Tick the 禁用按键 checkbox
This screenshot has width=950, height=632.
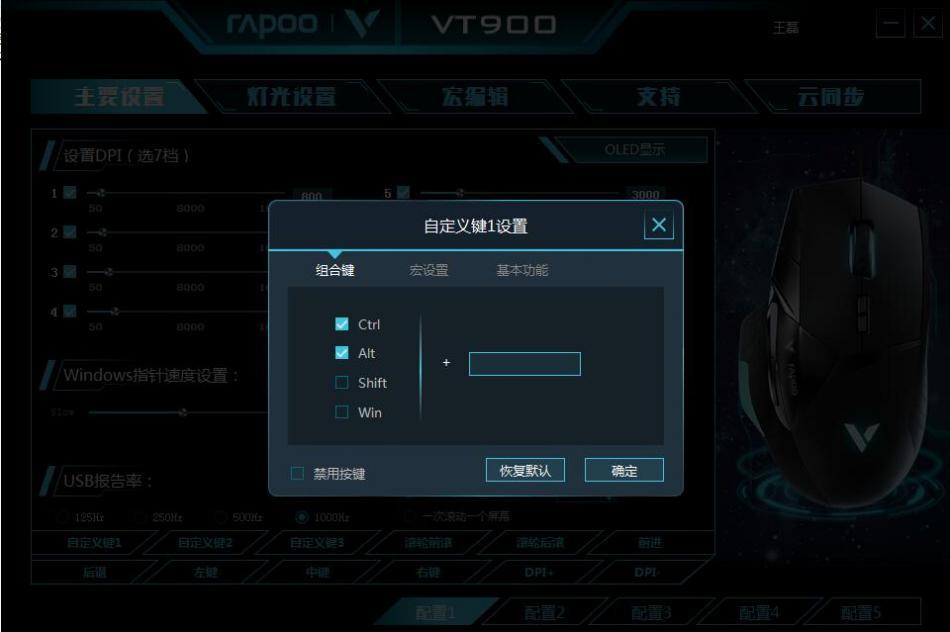pos(297,473)
